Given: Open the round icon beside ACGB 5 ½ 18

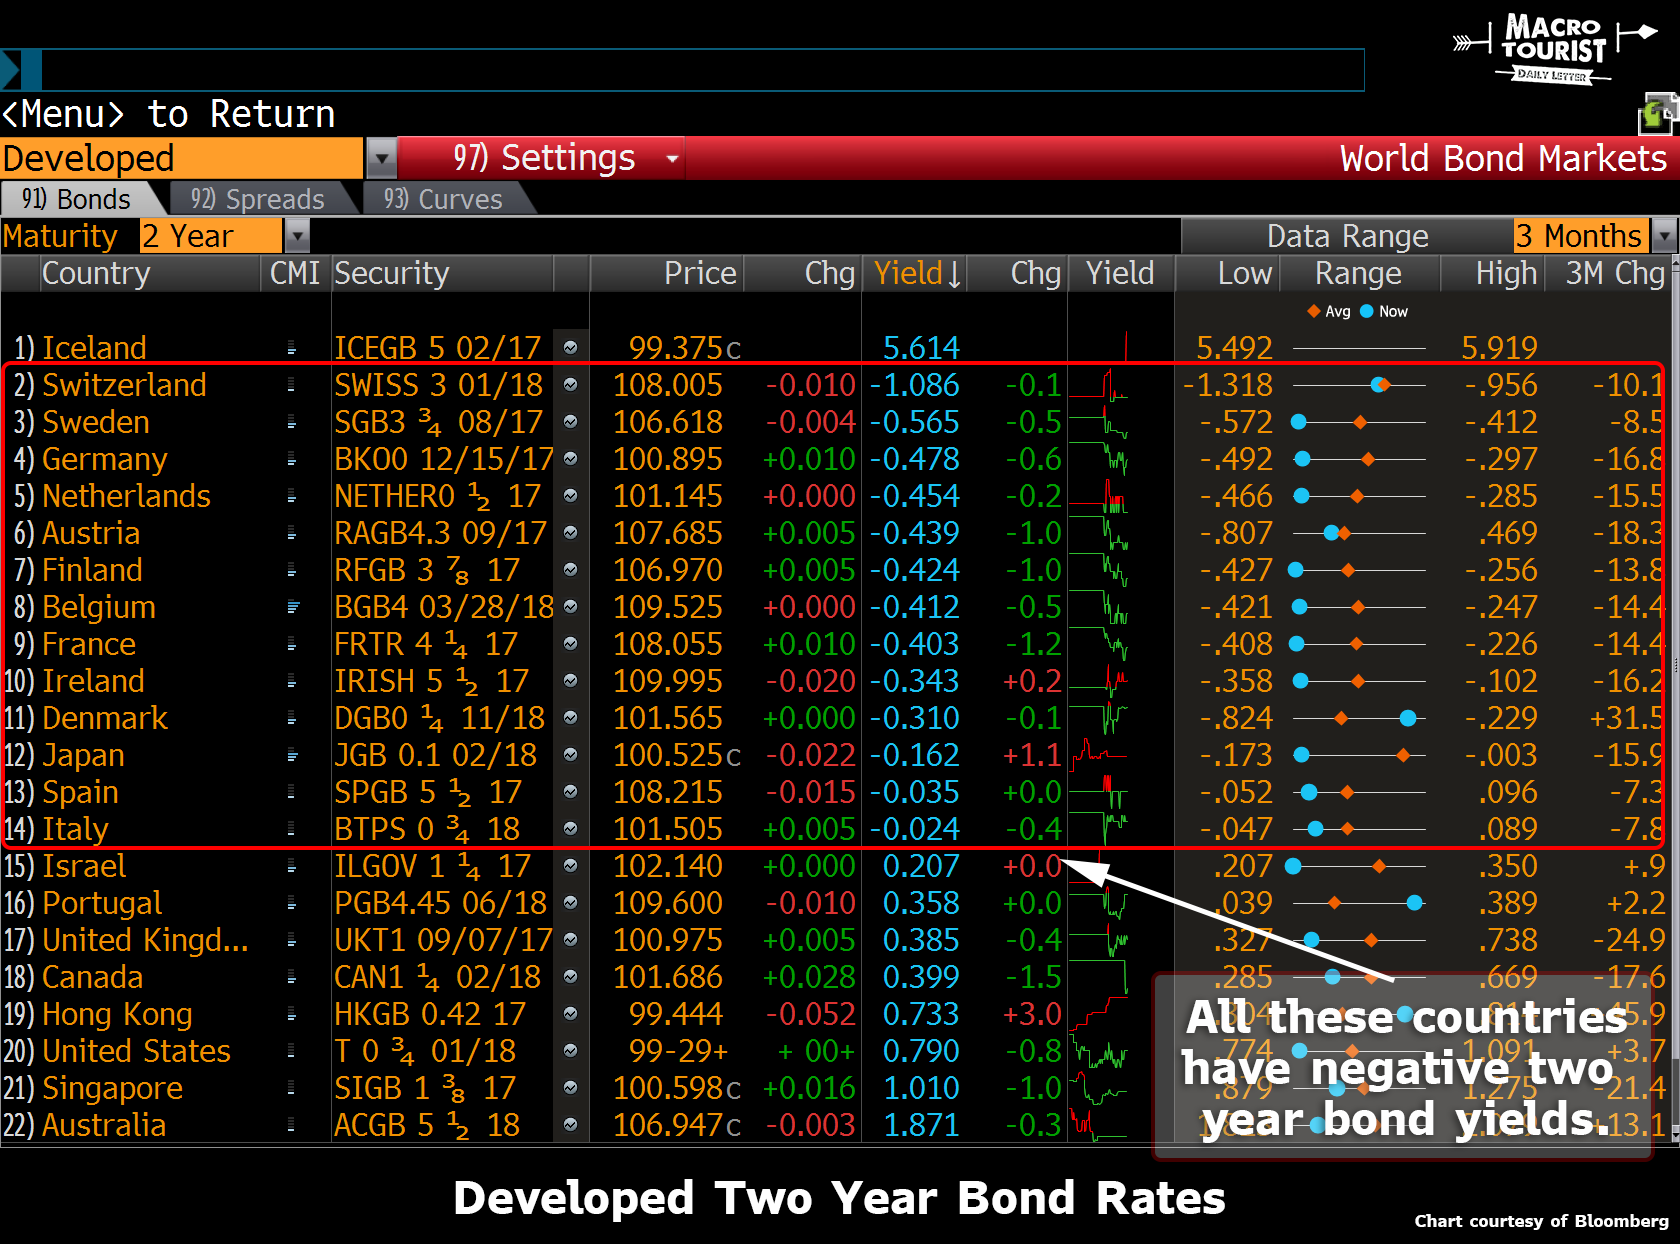Looking at the screenshot, I should coord(570,1125).
